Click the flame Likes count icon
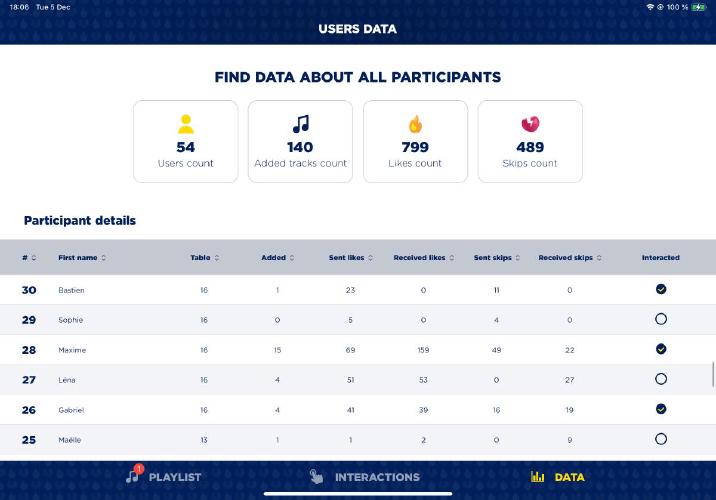 coord(415,124)
